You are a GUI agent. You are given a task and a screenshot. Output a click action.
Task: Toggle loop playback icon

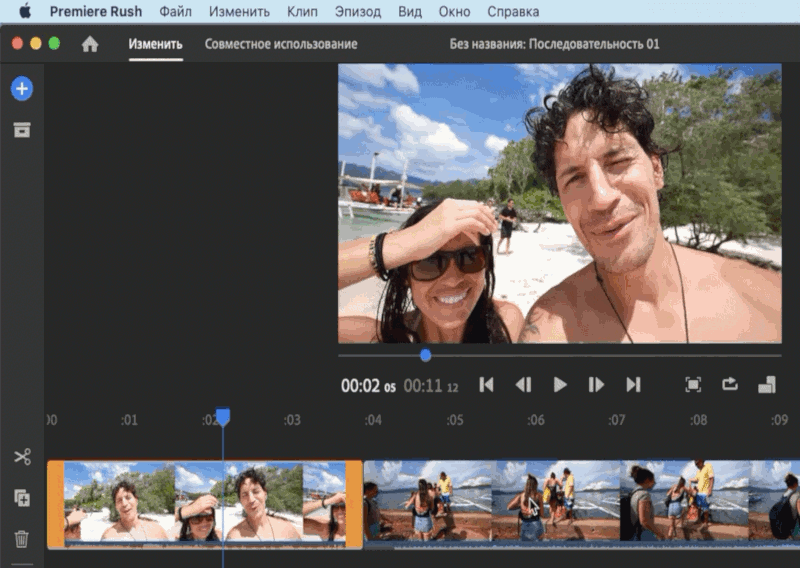pyautogui.click(x=730, y=385)
